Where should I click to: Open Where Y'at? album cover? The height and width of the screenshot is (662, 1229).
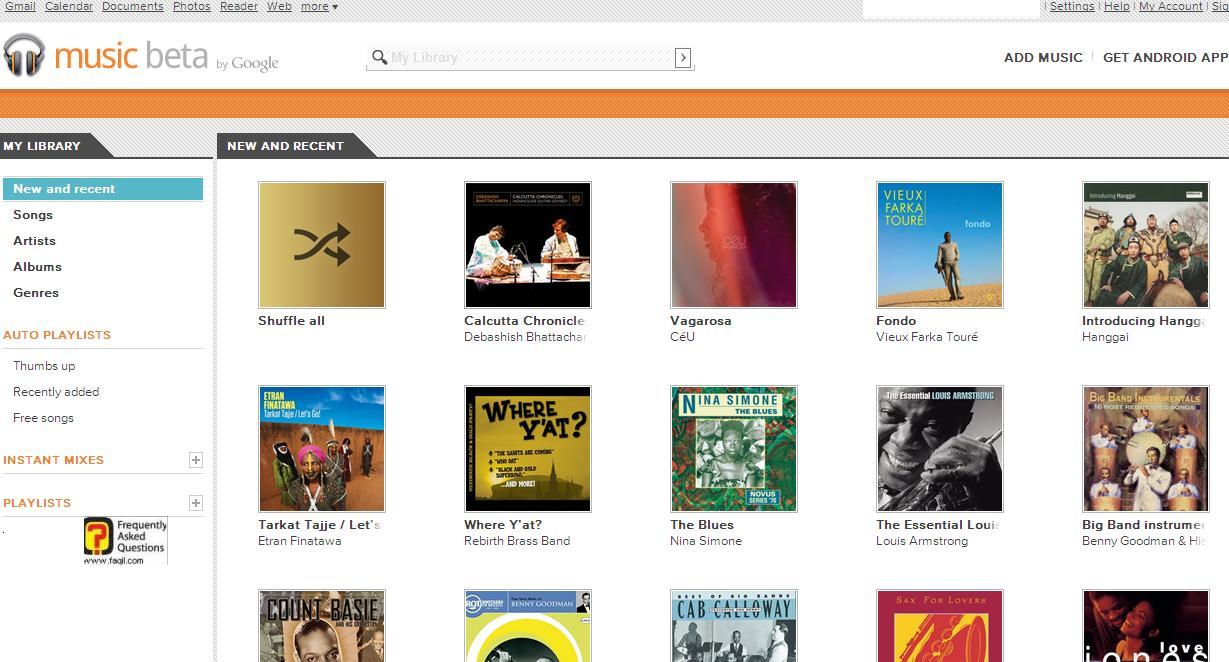point(527,449)
